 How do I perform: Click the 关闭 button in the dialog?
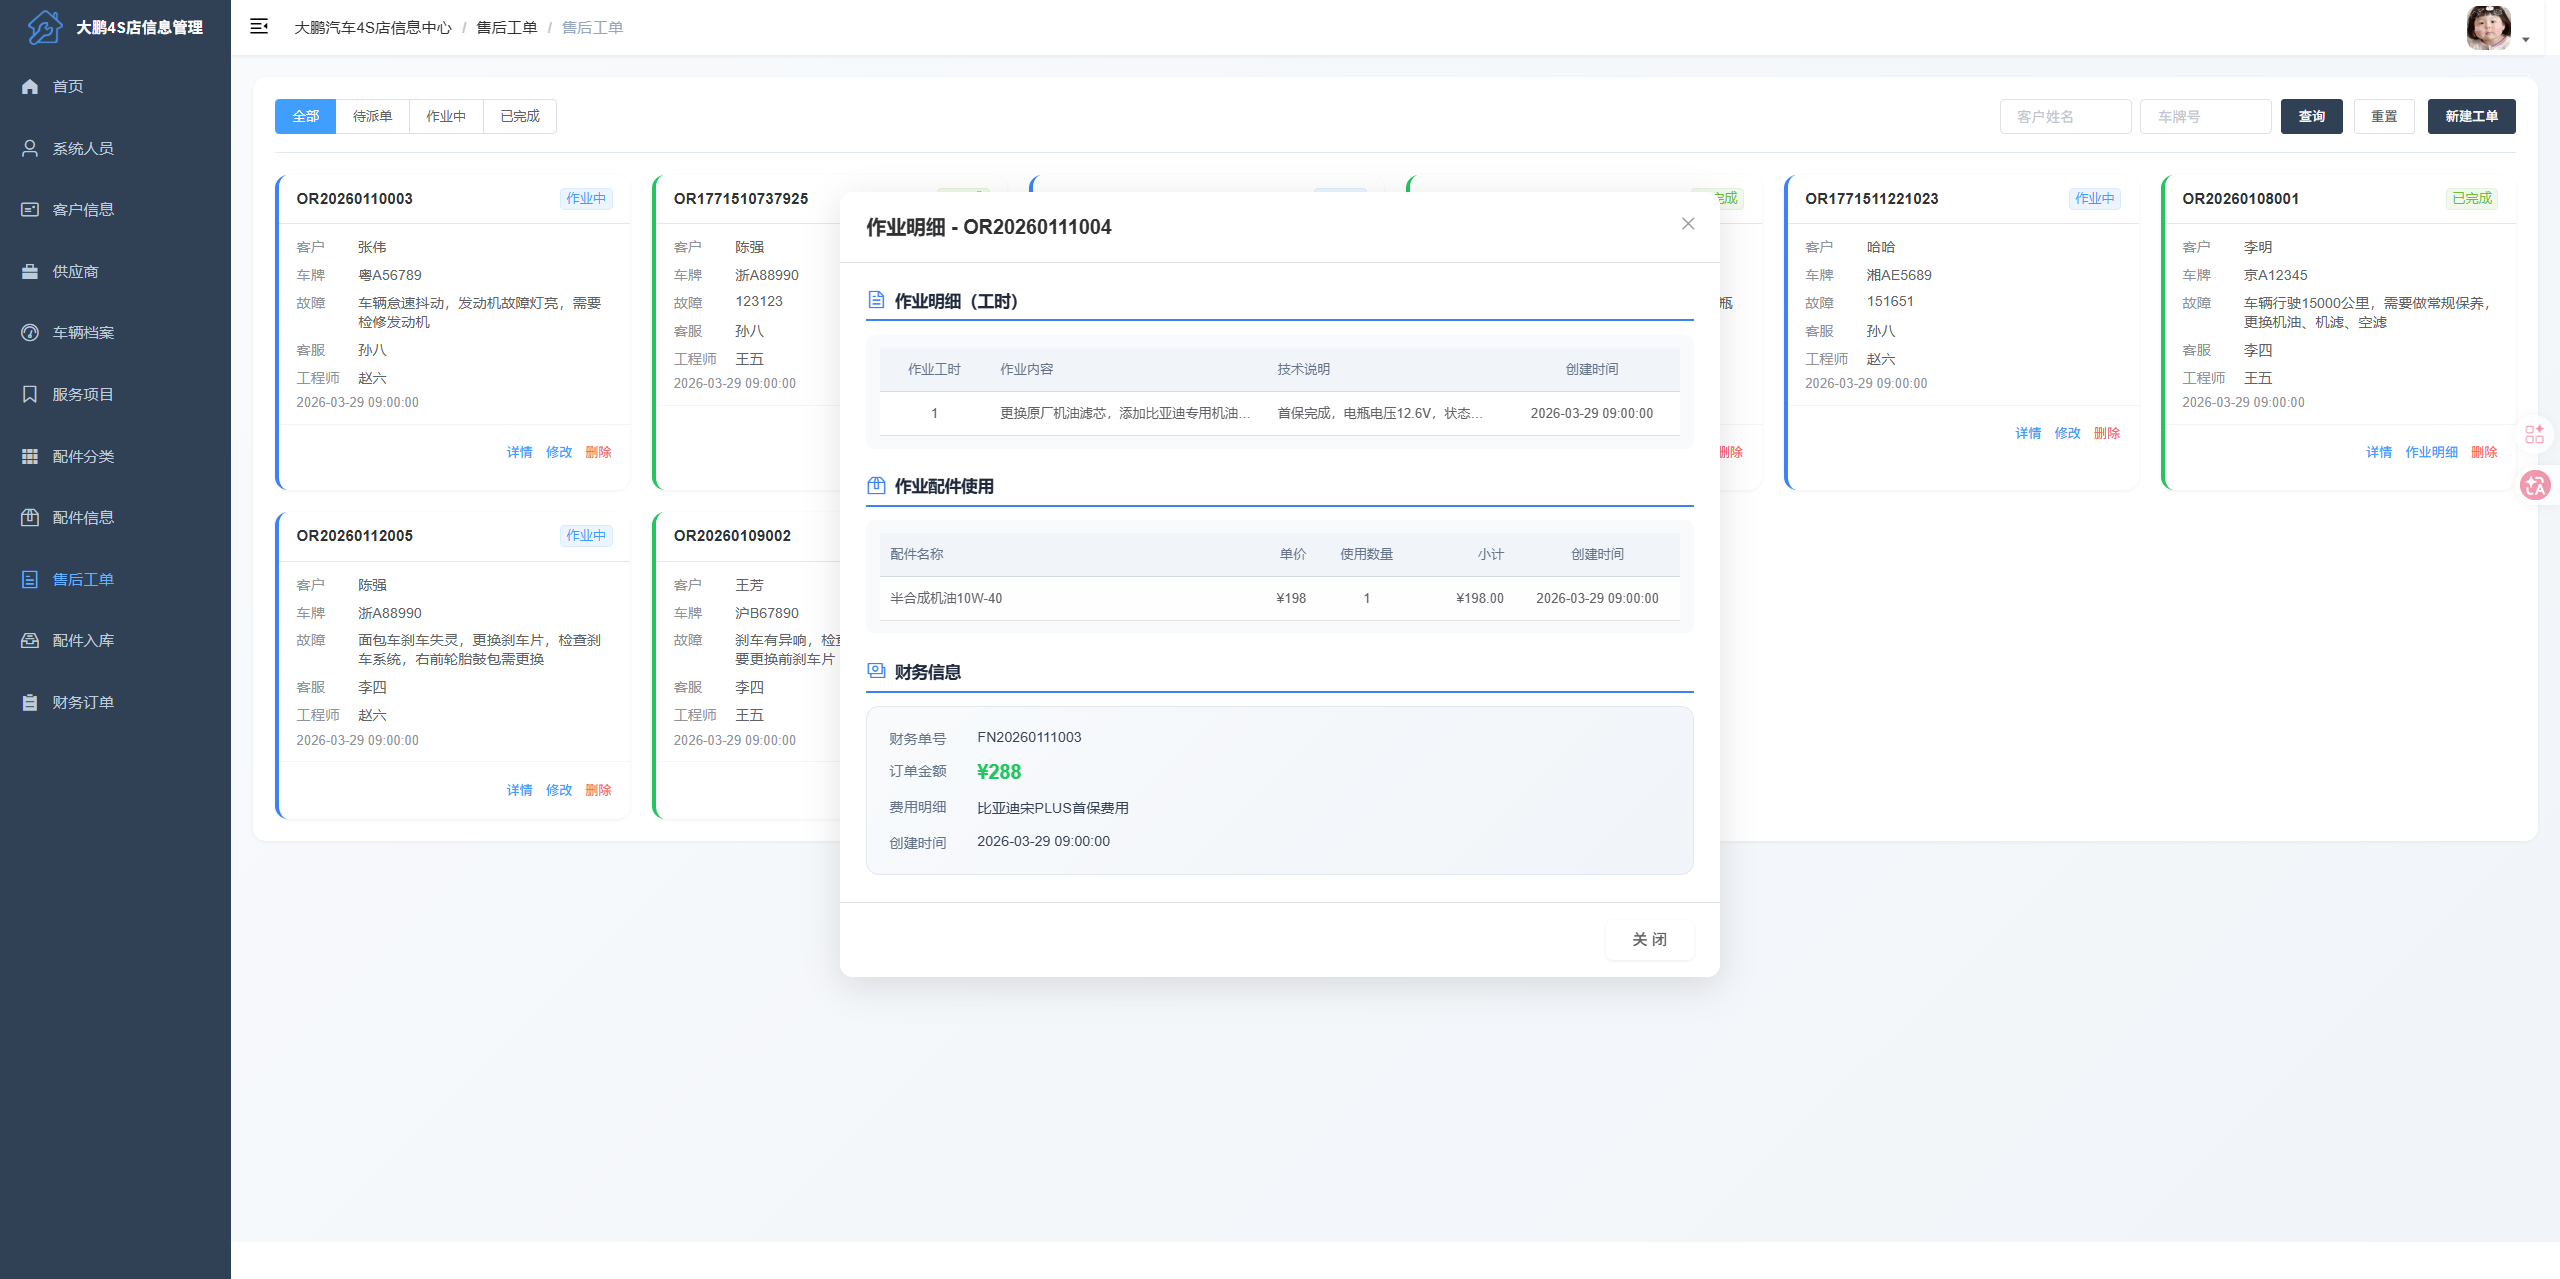(1649, 939)
